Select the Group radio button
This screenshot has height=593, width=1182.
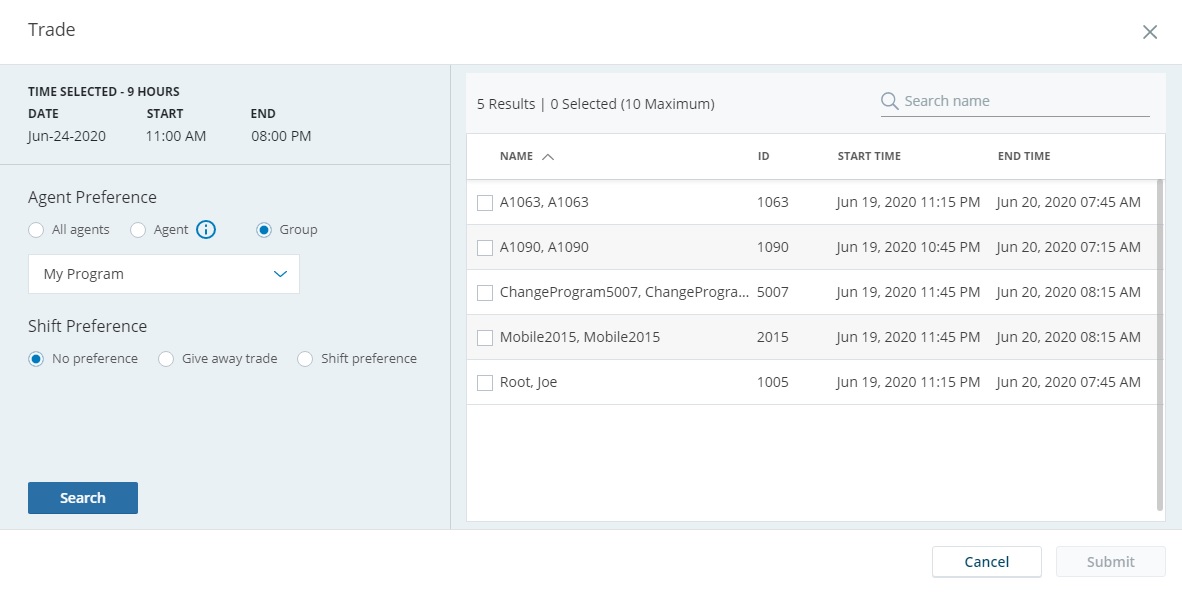pos(264,230)
